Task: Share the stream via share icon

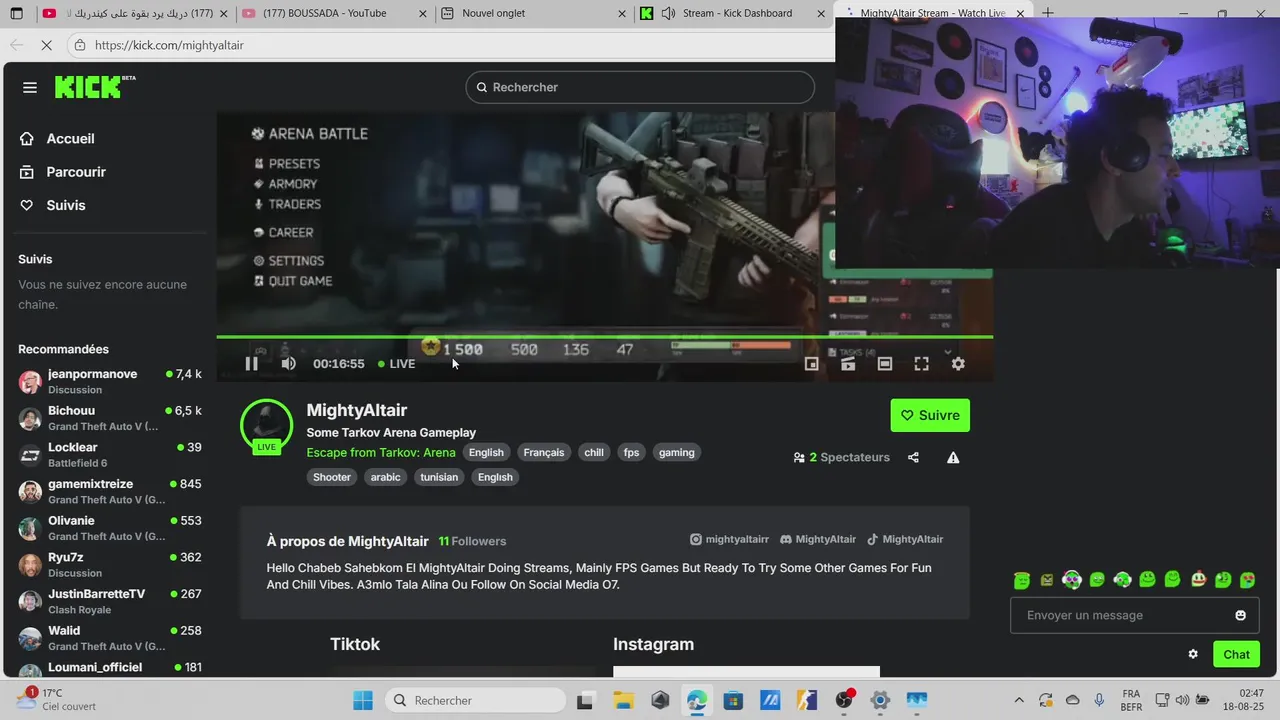Action: click(913, 457)
